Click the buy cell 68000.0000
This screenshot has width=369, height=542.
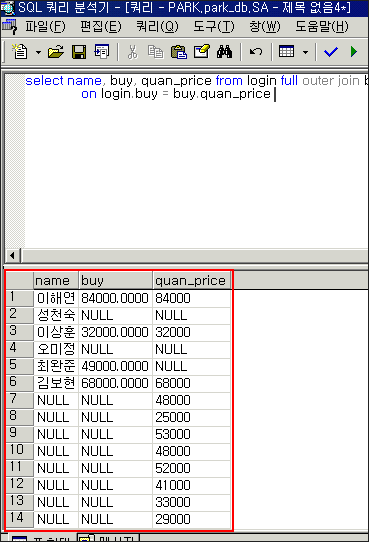pyautogui.click(x=115, y=383)
